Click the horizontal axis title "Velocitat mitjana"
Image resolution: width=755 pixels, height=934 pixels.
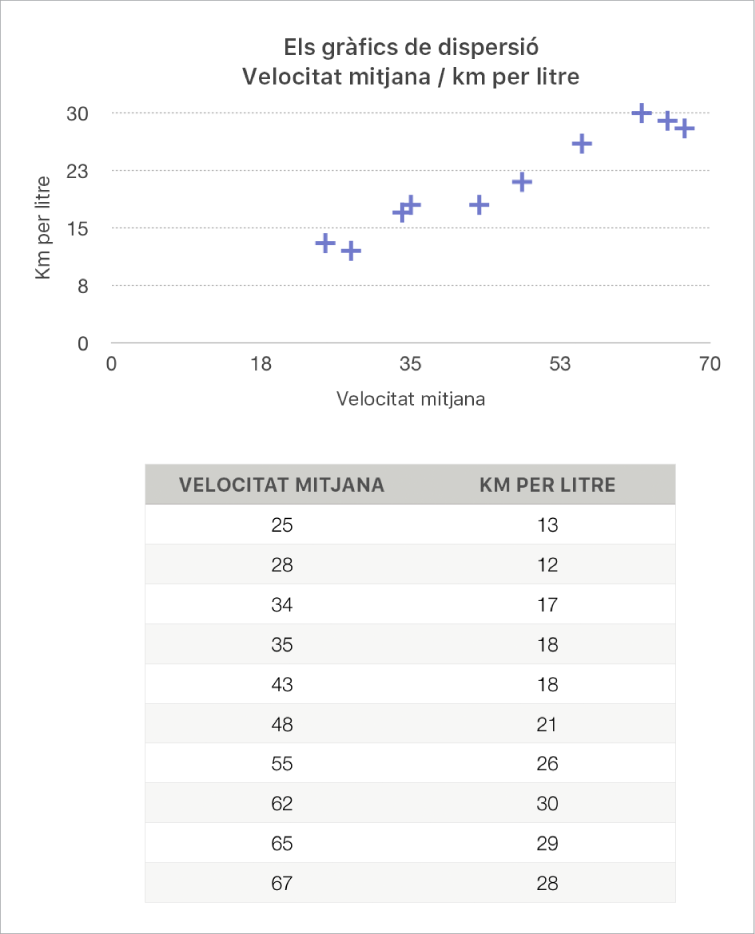(x=411, y=399)
